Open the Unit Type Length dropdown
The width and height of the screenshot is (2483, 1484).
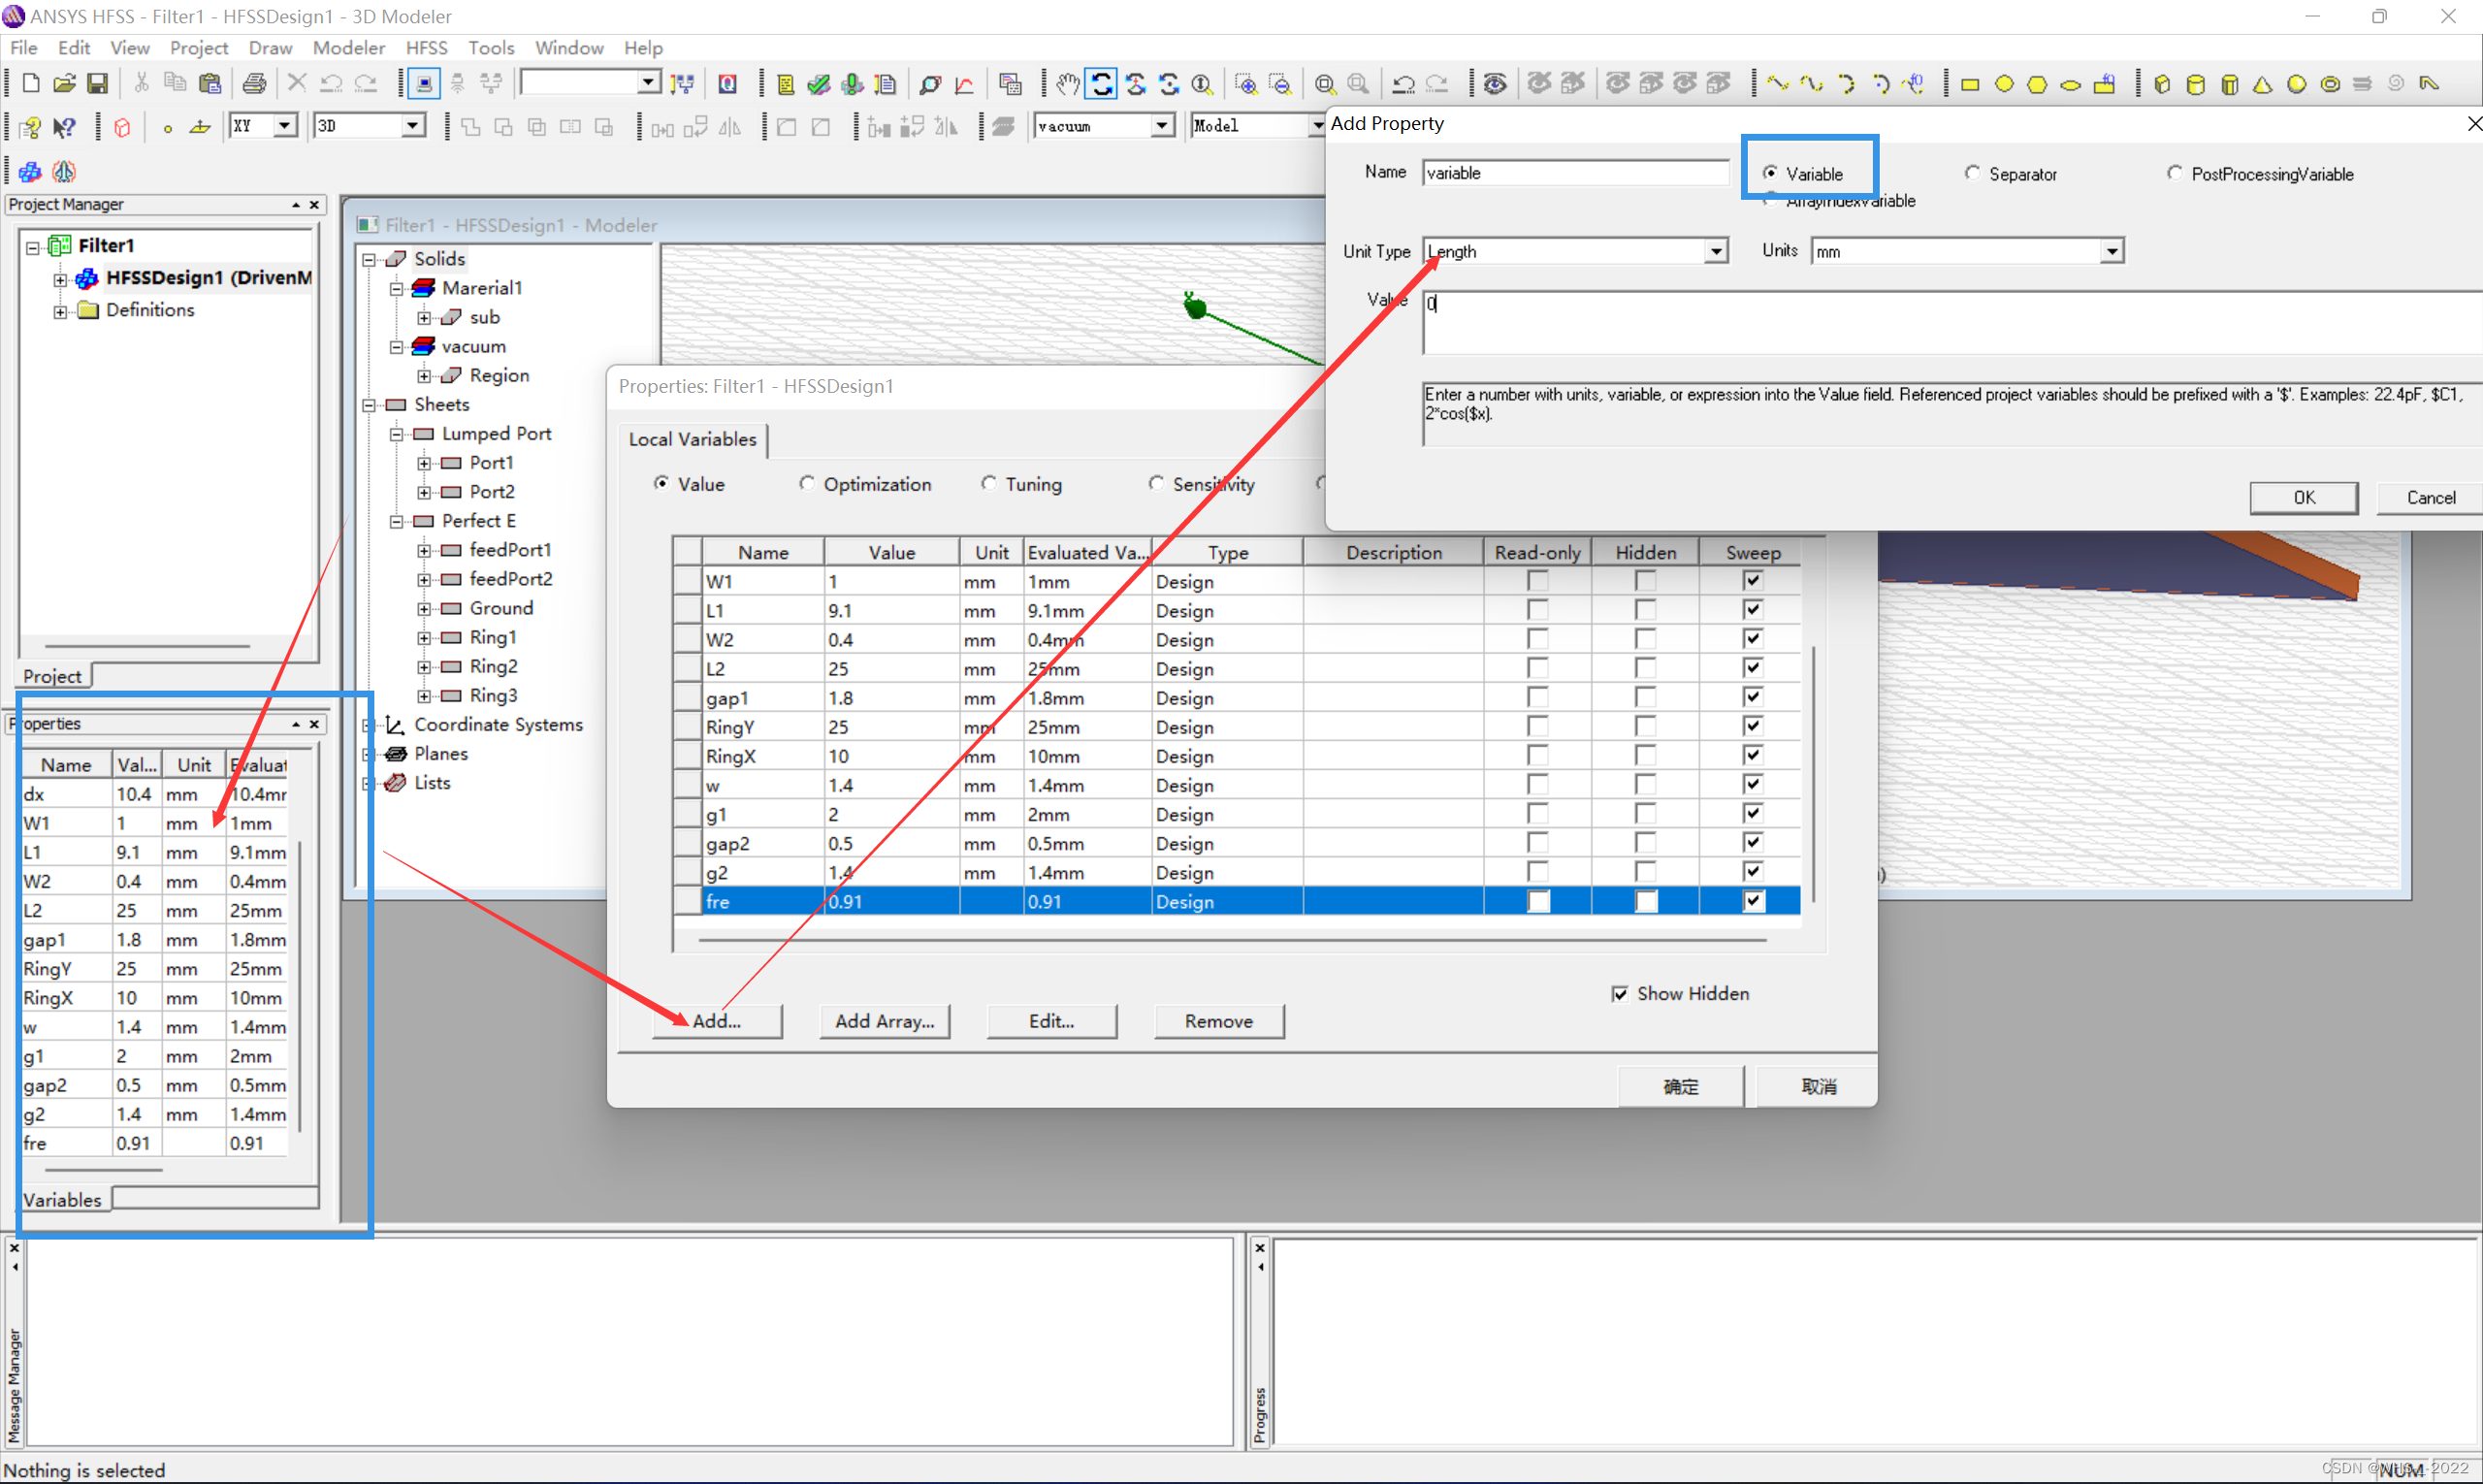[x=1715, y=251]
